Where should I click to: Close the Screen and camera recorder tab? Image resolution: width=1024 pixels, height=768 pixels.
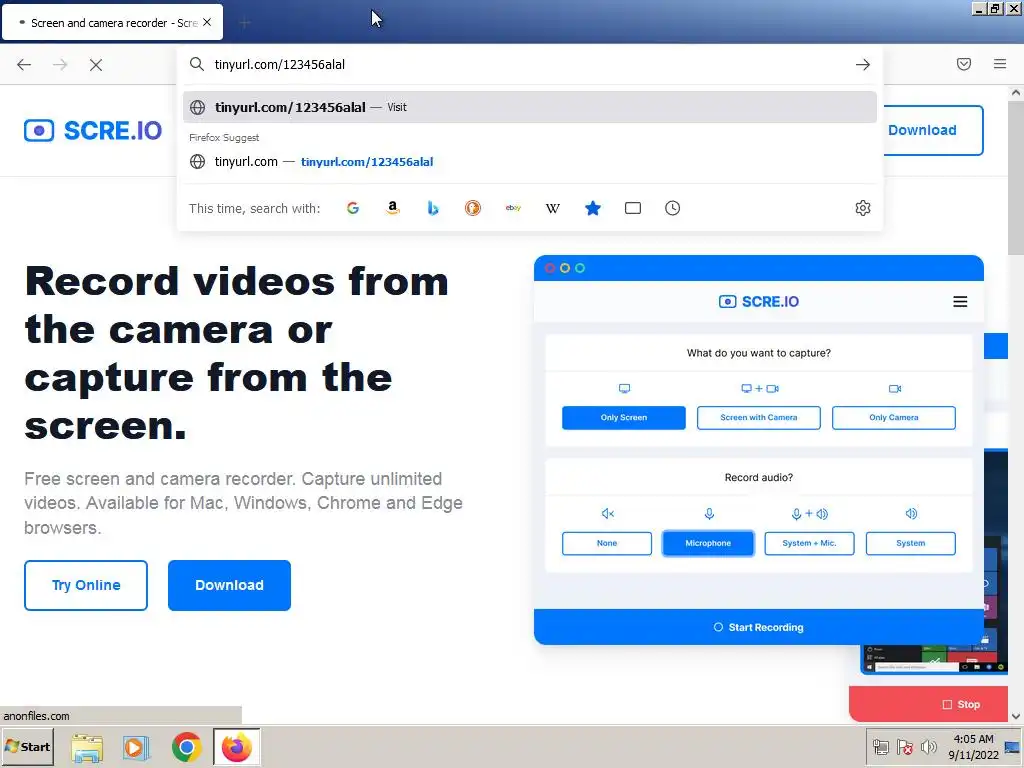(x=207, y=22)
